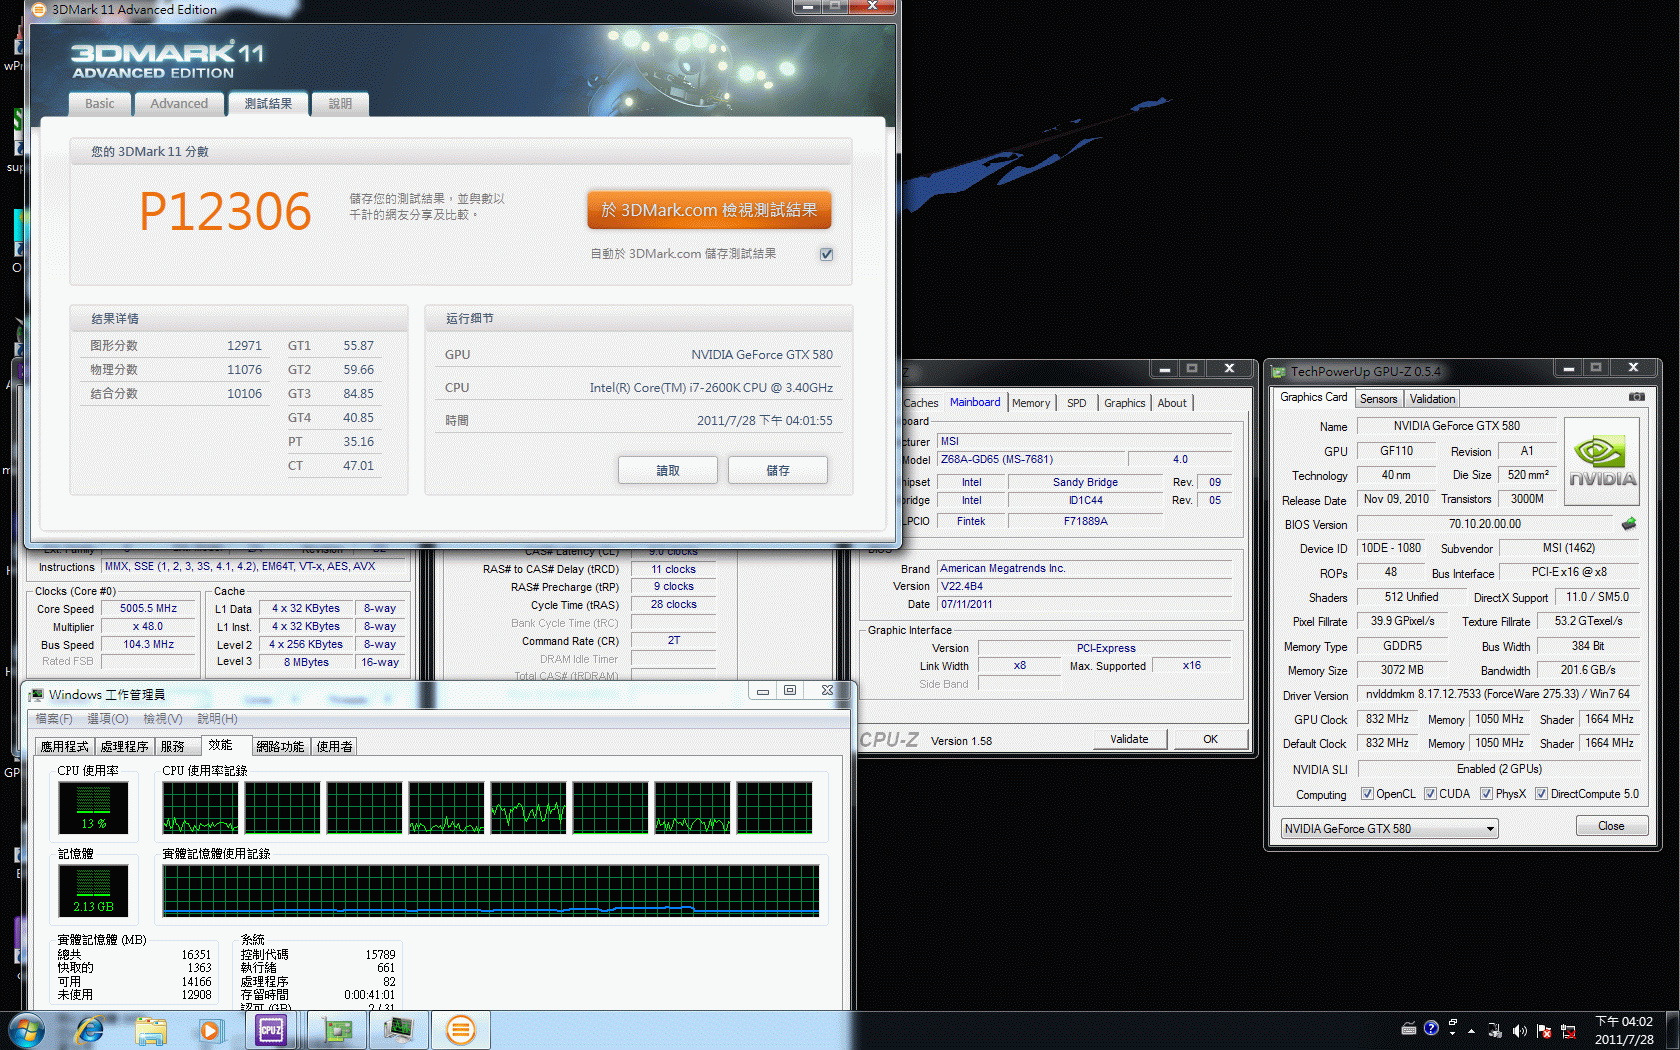The width and height of the screenshot is (1680, 1050).
Task: Open the volume speaker tray icon
Action: [x=1520, y=1031]
